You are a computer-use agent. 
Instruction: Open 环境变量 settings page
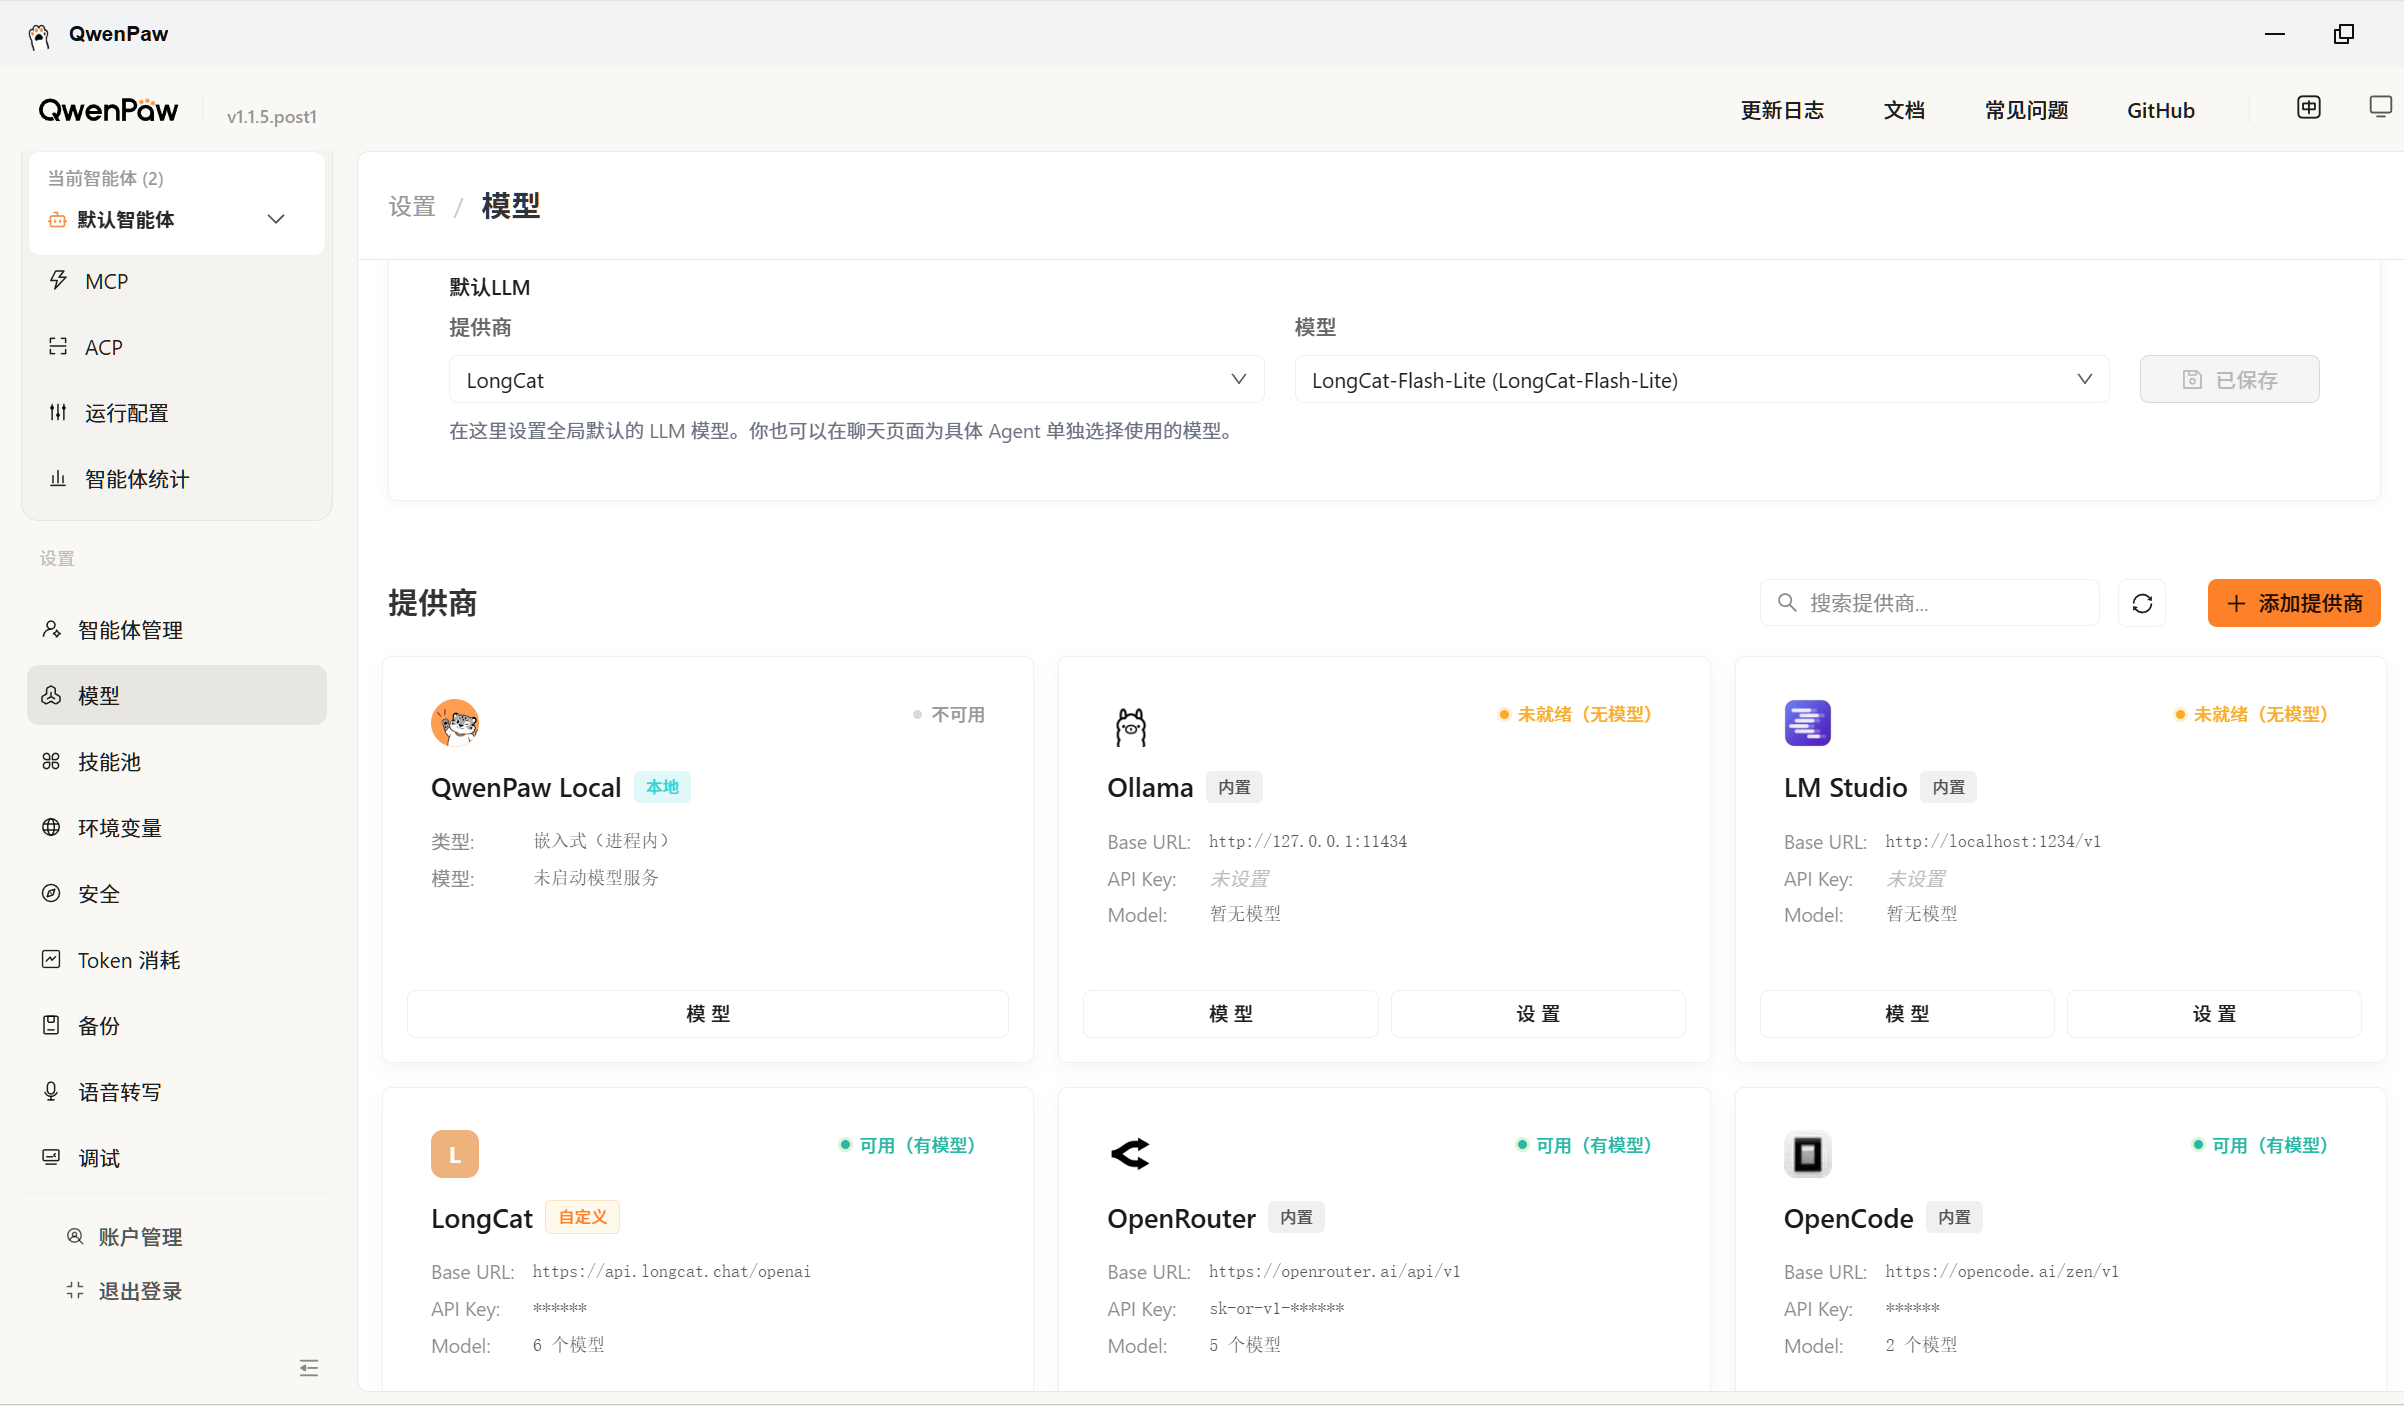coord(177,827)
